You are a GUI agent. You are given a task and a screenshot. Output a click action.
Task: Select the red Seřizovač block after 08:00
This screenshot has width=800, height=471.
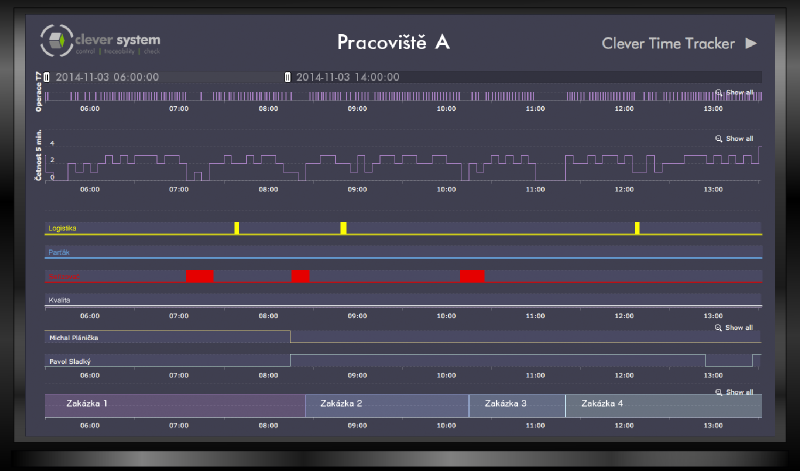tap(301, 276)
